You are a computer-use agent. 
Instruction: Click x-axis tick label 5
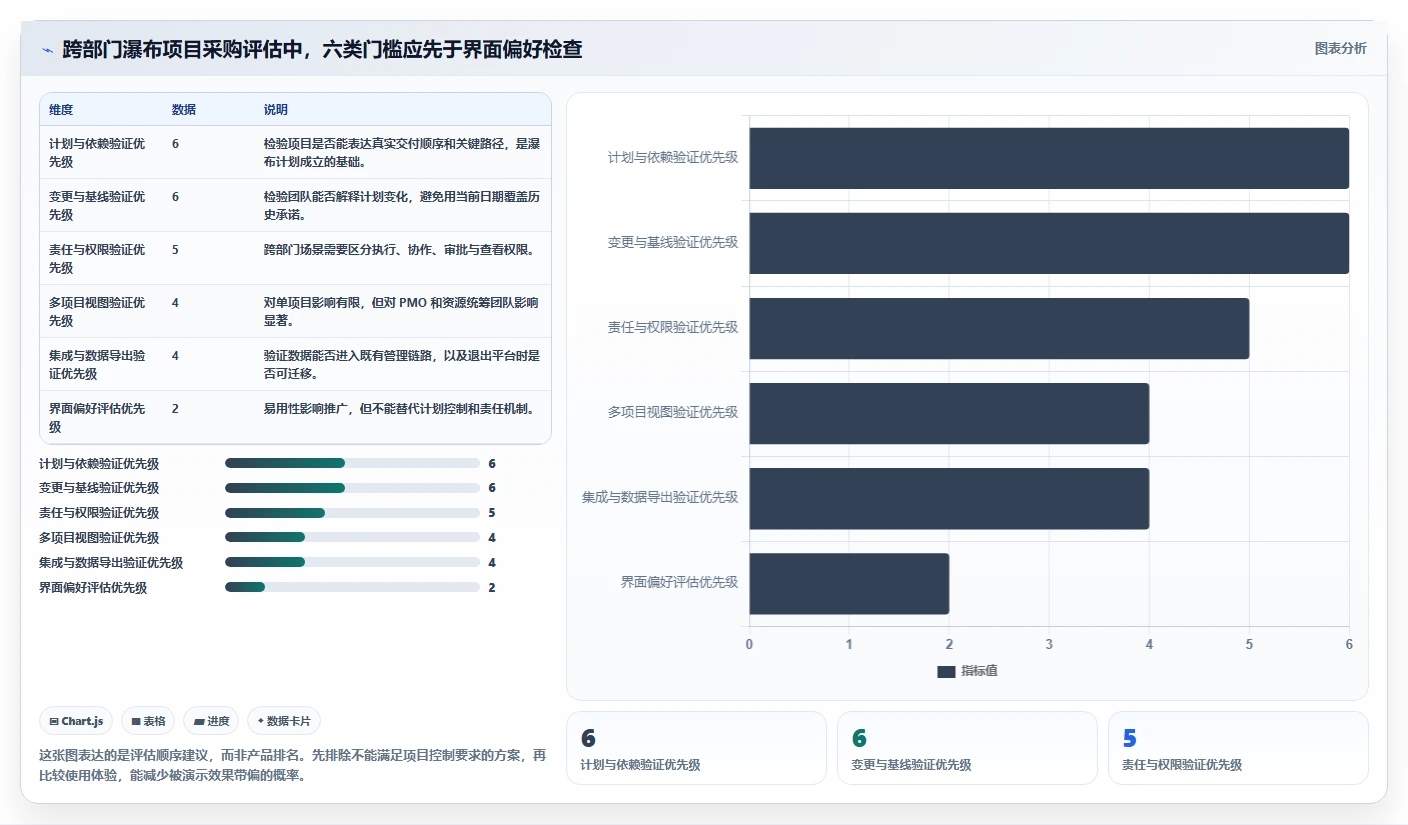click(x=1249, y=644)
